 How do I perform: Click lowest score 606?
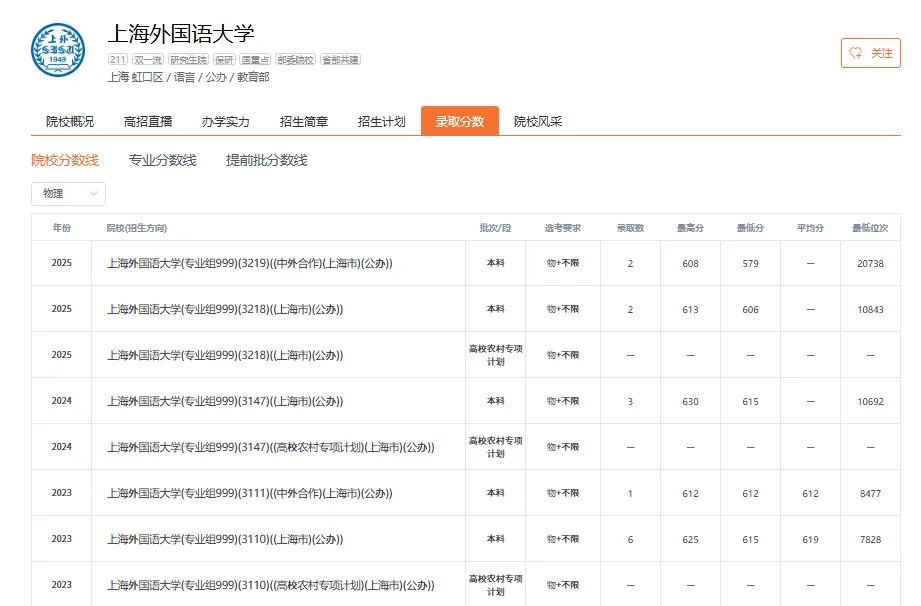coord(750,309)
